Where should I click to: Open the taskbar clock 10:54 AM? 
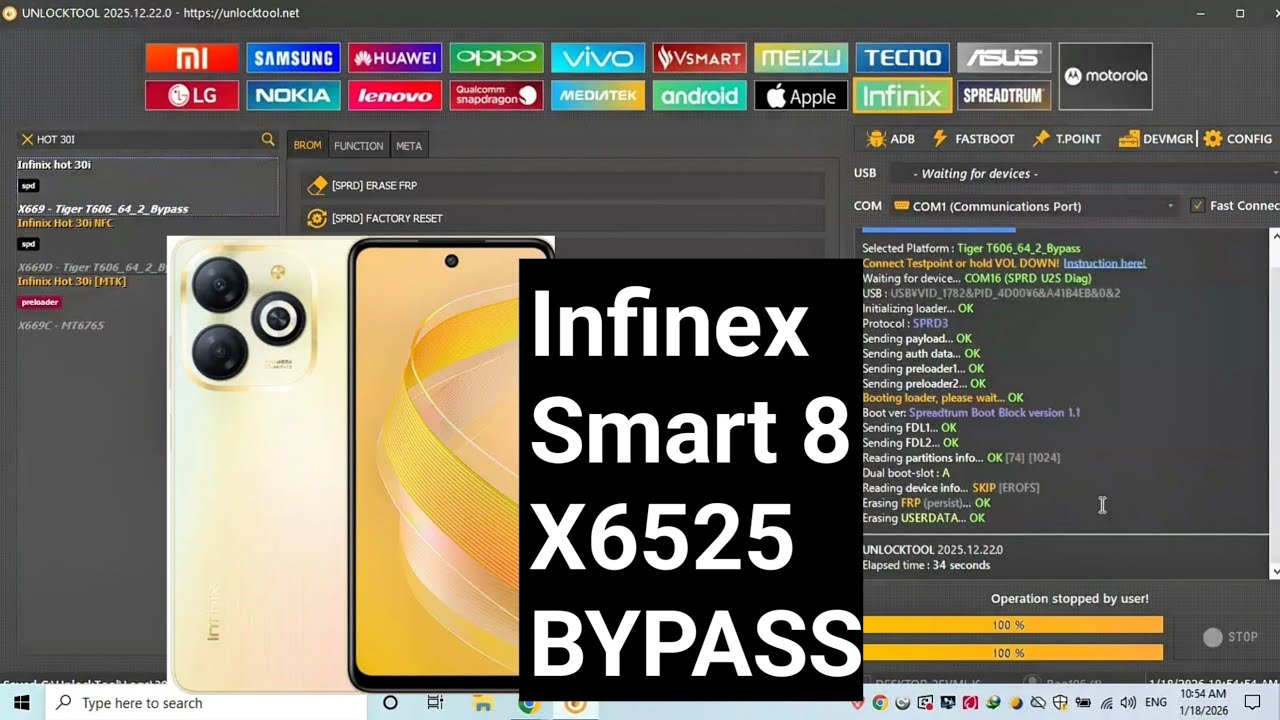[x=1204, y=702]
